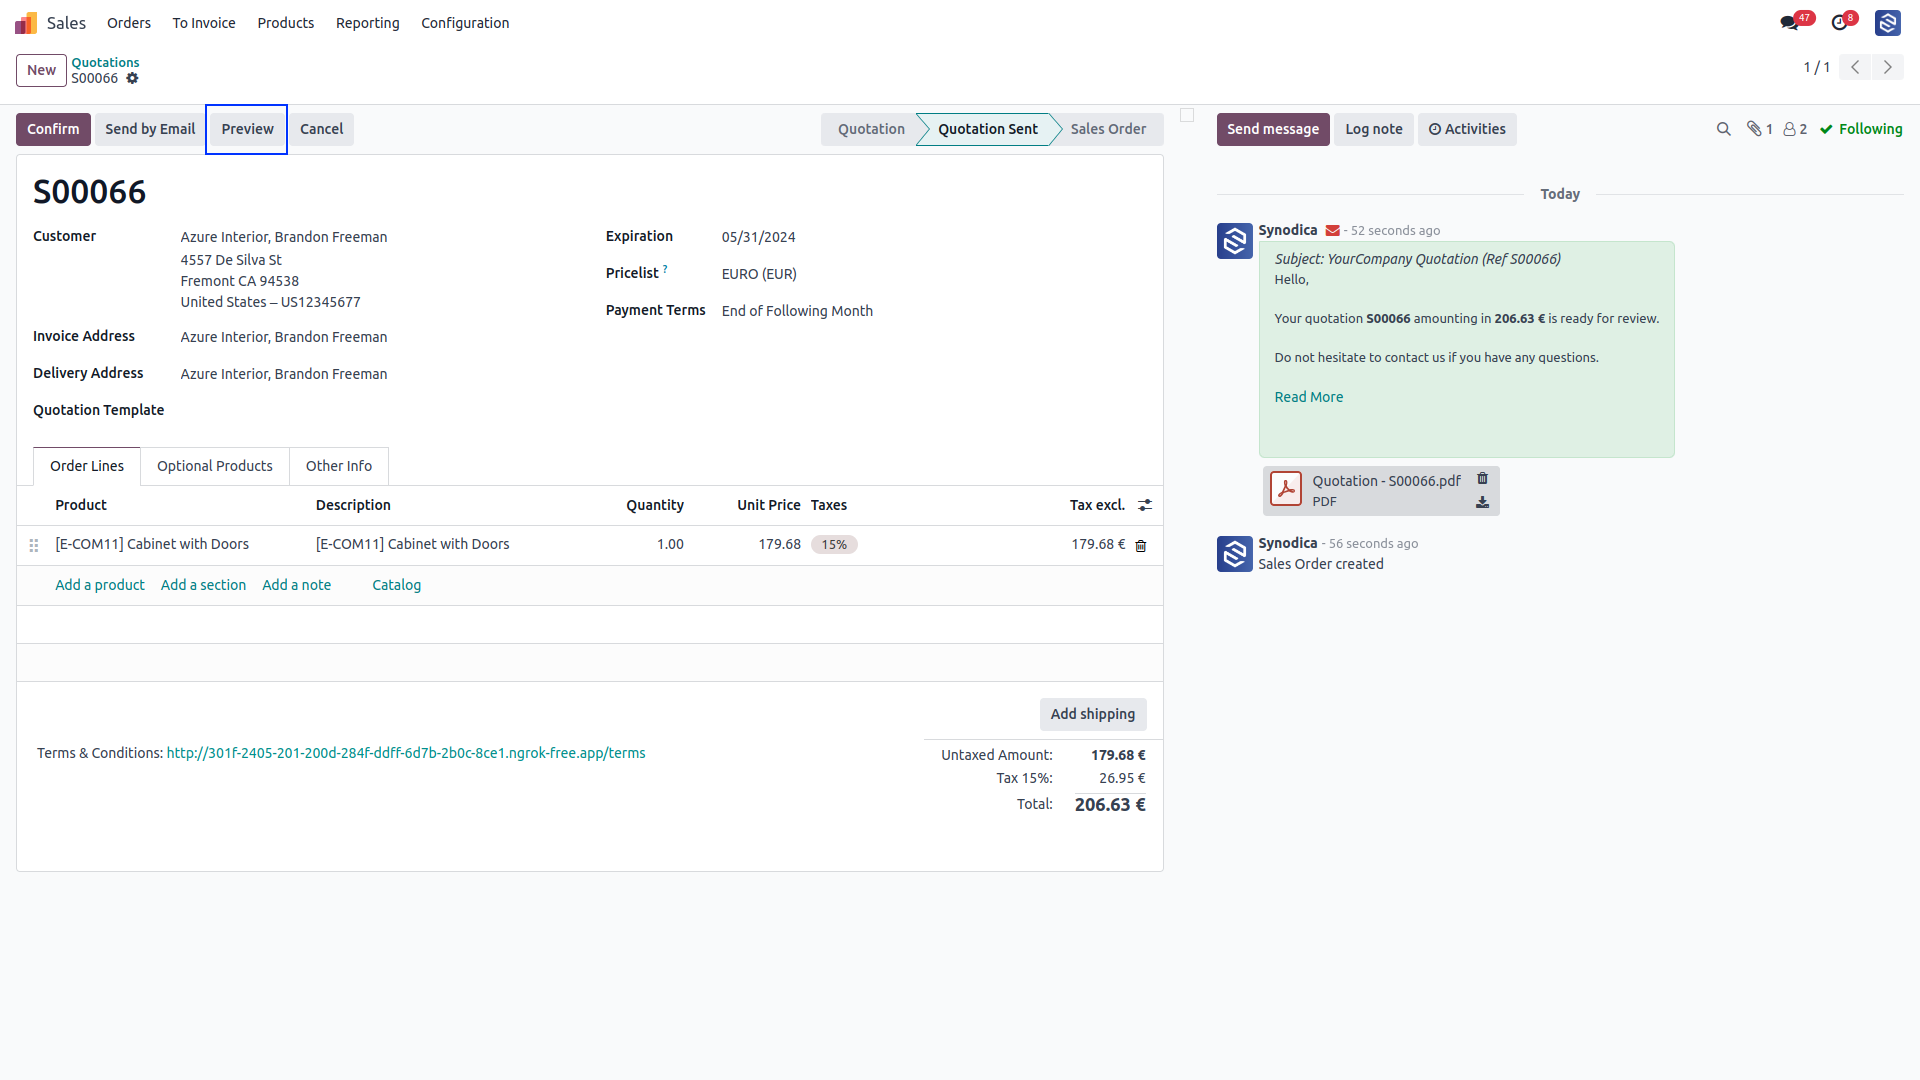
Task: Open the Configuration menu
Action: coord(465,23)
